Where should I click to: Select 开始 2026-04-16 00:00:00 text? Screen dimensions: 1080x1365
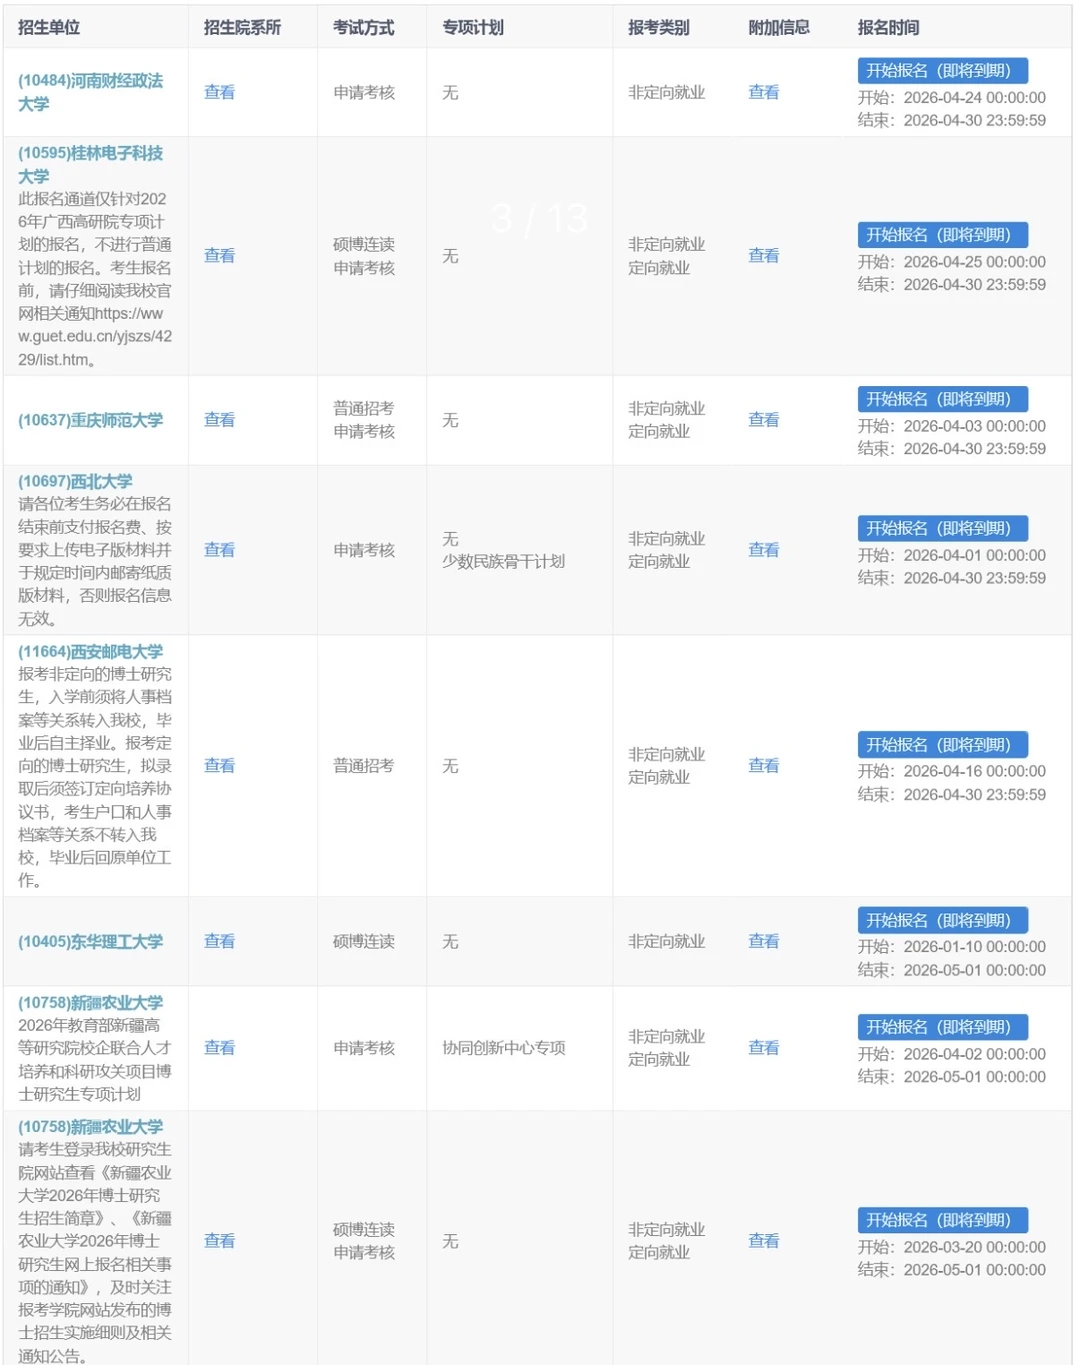(x=952, y=771)
